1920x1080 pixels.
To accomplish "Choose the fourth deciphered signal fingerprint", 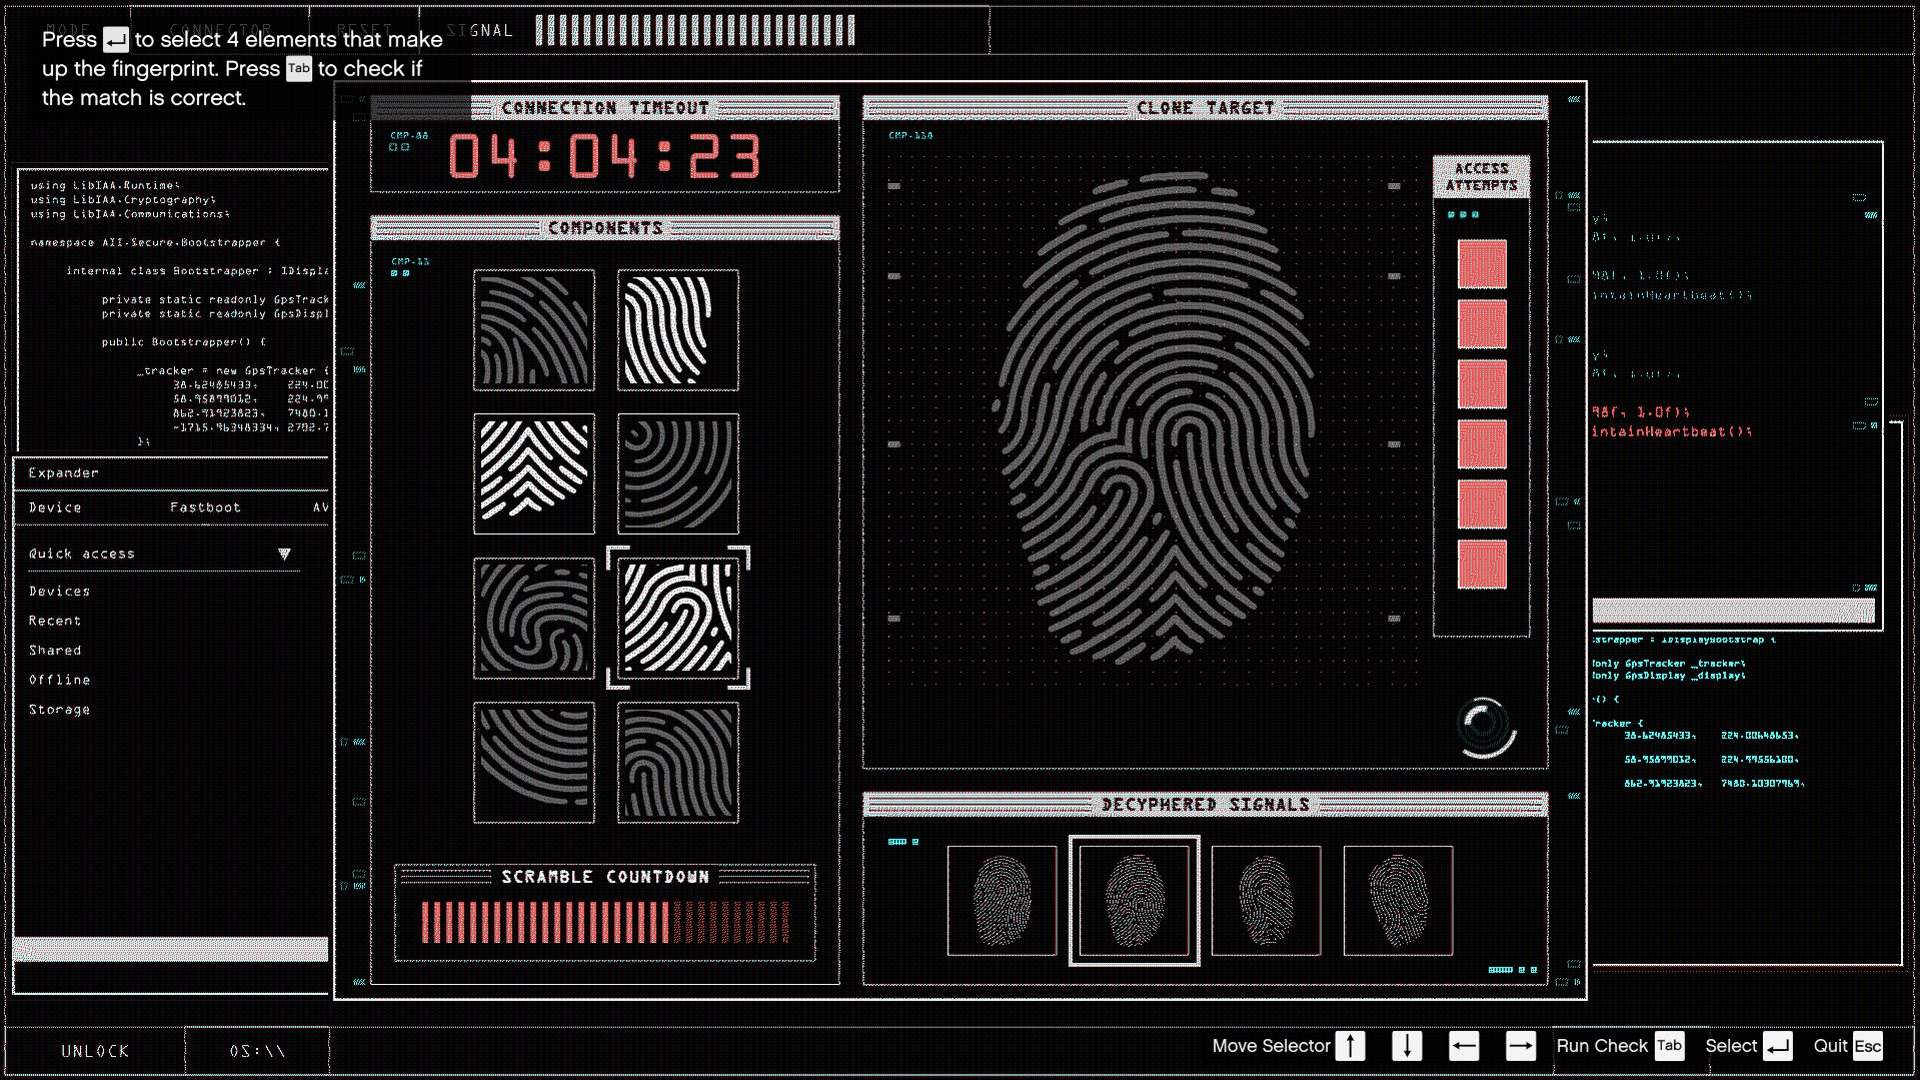I will click(1398, 901).
